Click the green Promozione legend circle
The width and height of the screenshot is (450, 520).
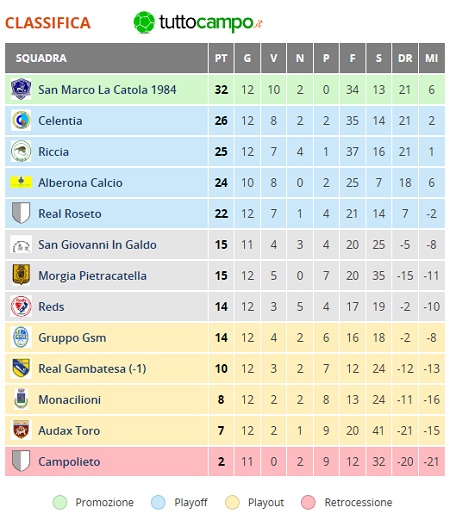coord(60,502)
